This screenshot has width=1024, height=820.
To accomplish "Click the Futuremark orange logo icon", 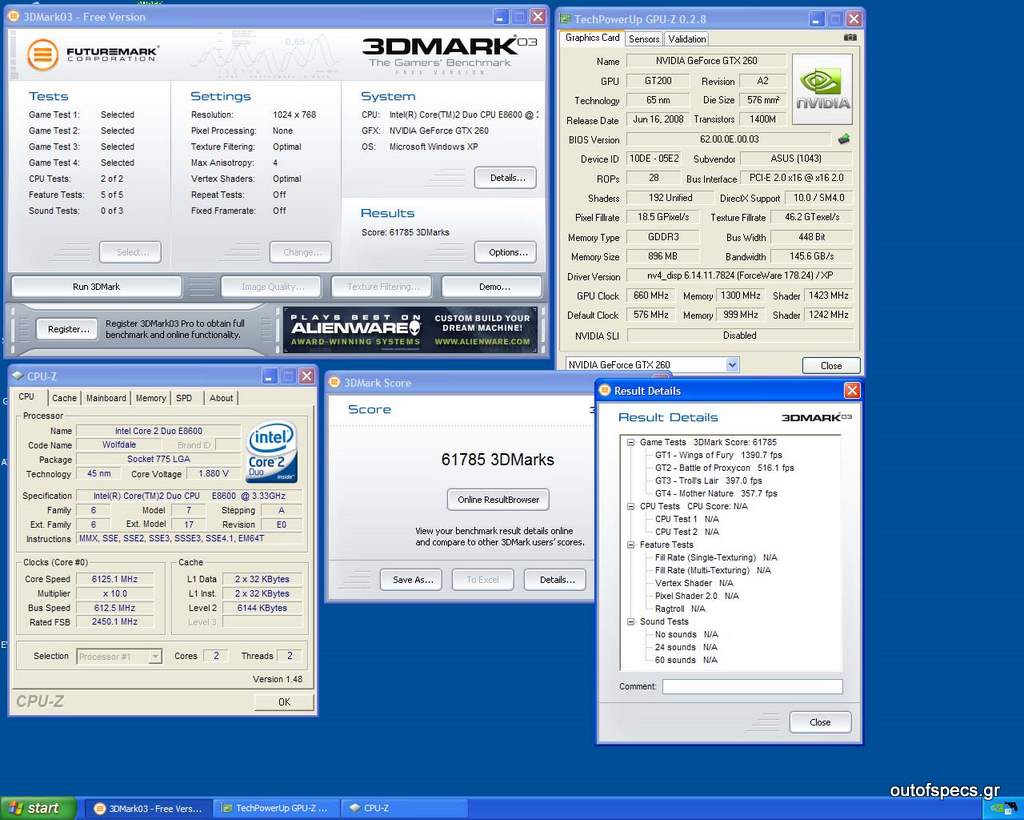I will tap(43, 54).
